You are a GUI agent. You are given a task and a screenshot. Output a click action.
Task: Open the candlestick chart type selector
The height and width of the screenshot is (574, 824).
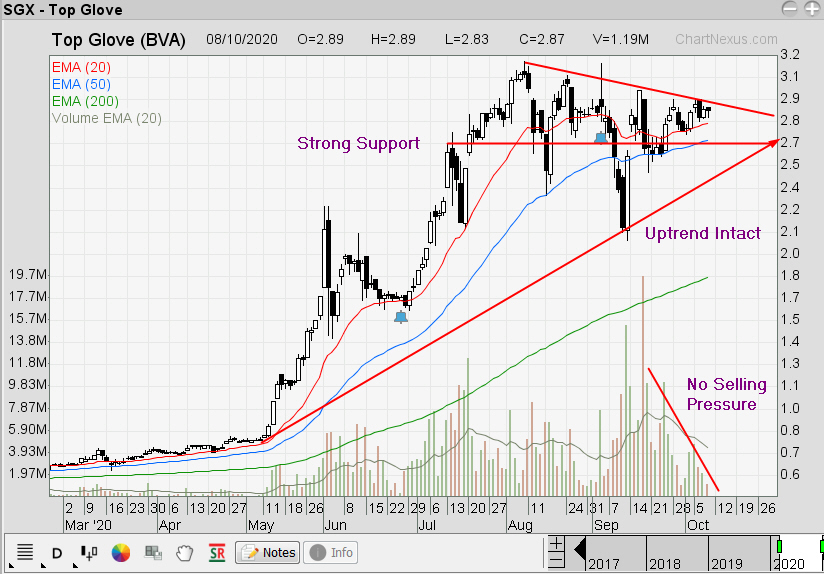coord(89,552)
